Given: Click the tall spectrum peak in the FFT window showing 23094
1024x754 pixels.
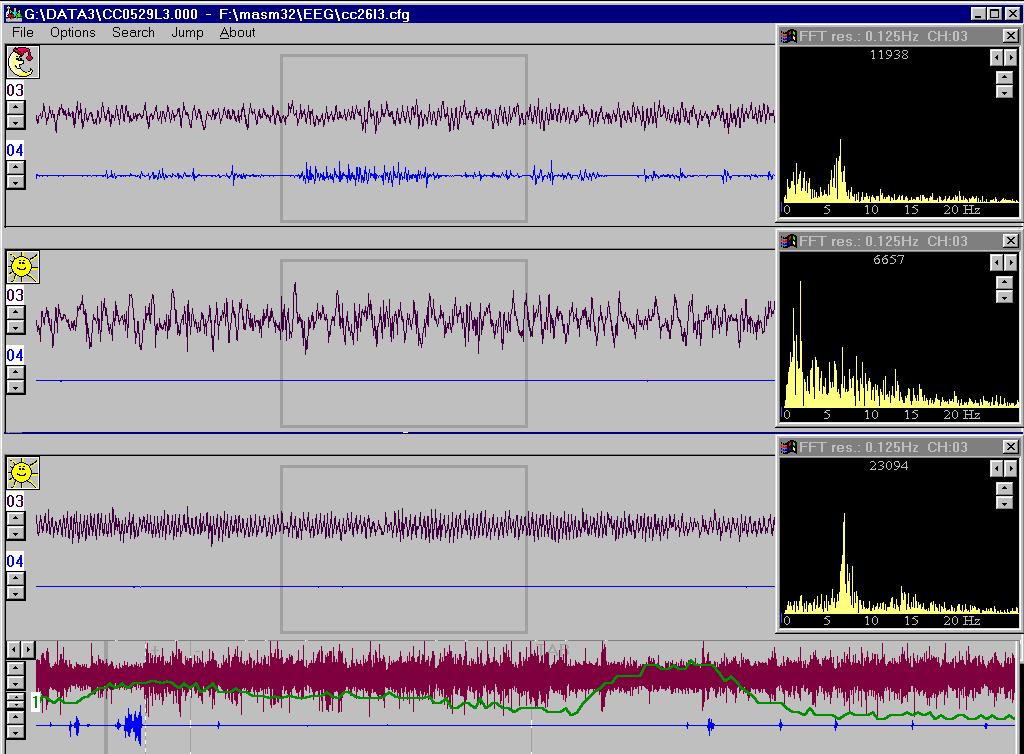Looking at the screenshot, I should 844,561.
